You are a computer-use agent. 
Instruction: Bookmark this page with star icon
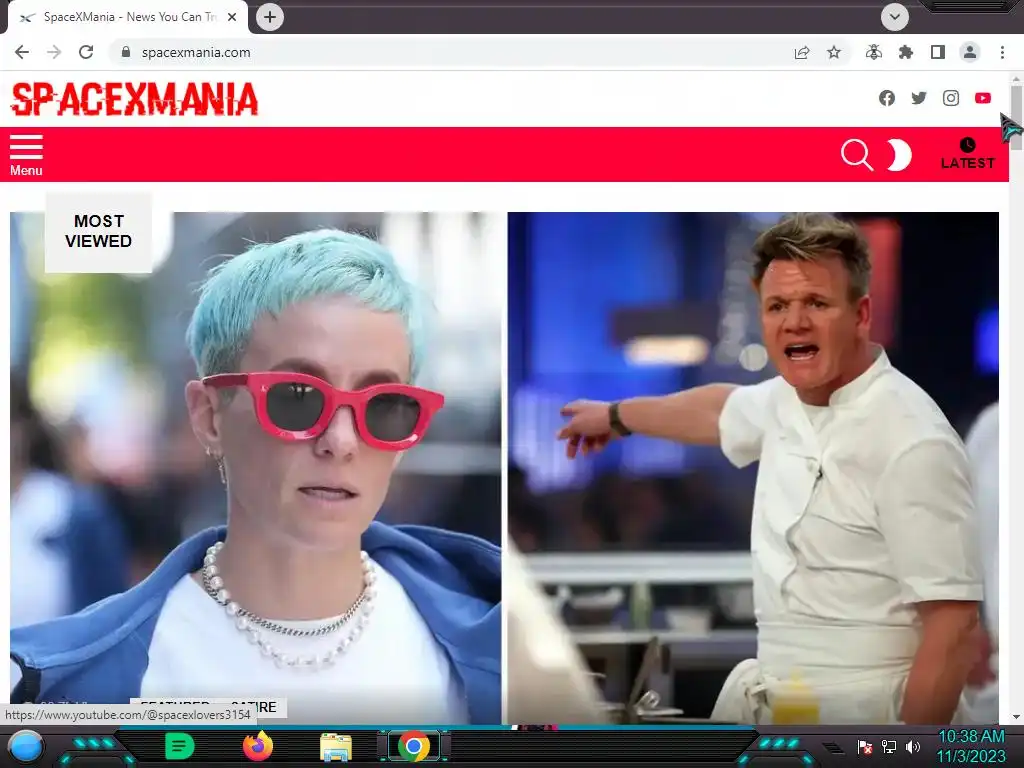834,52
